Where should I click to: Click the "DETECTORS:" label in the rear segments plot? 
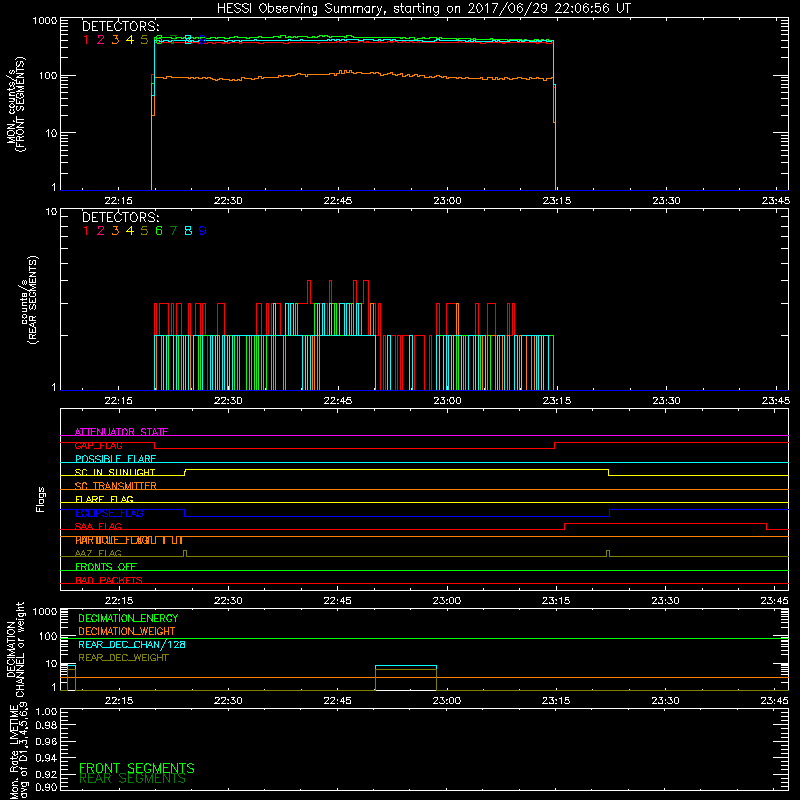tap(120, 217)
